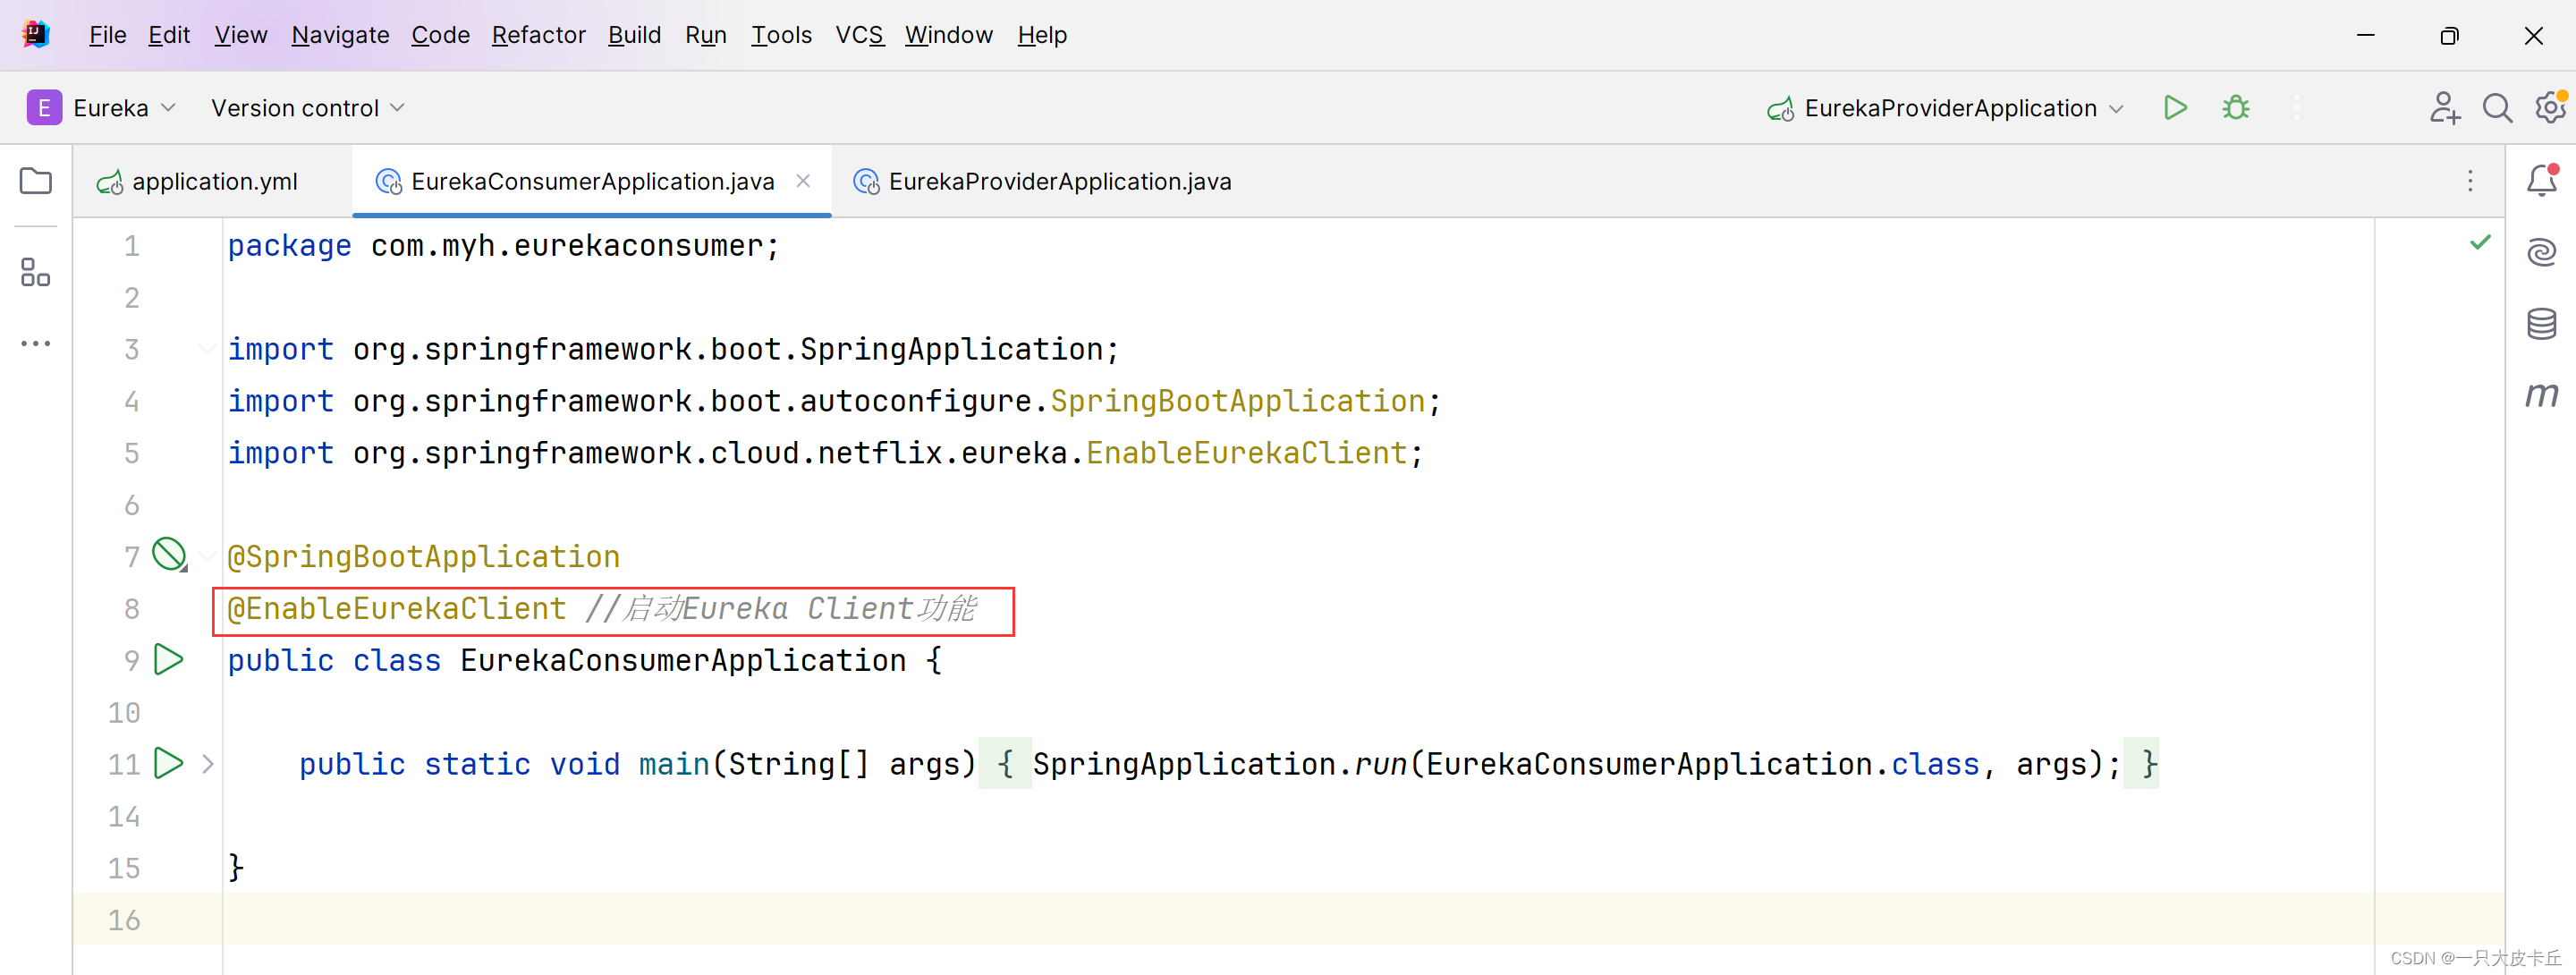Open the File menu

[x=108, y=35]
